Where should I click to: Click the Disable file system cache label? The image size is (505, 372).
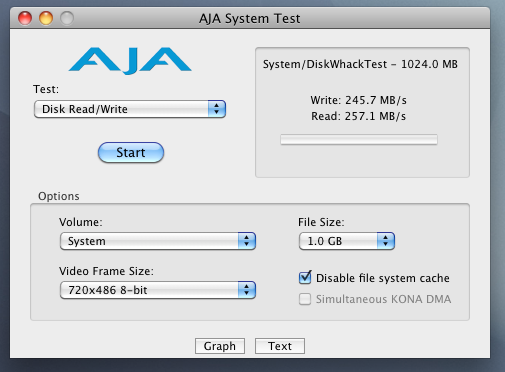(x=383, y=278)
